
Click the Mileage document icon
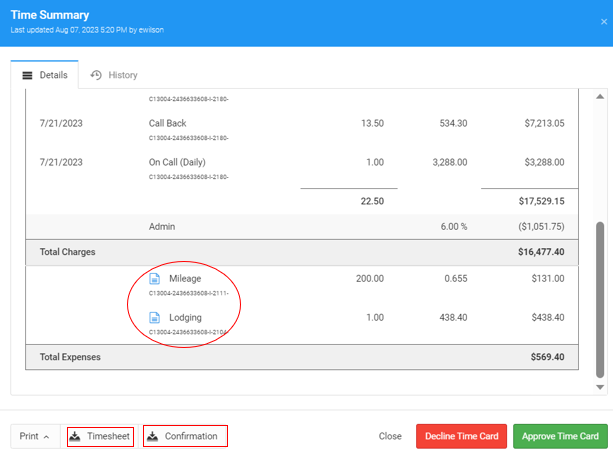pyautogui.click(x=155, y=278)
